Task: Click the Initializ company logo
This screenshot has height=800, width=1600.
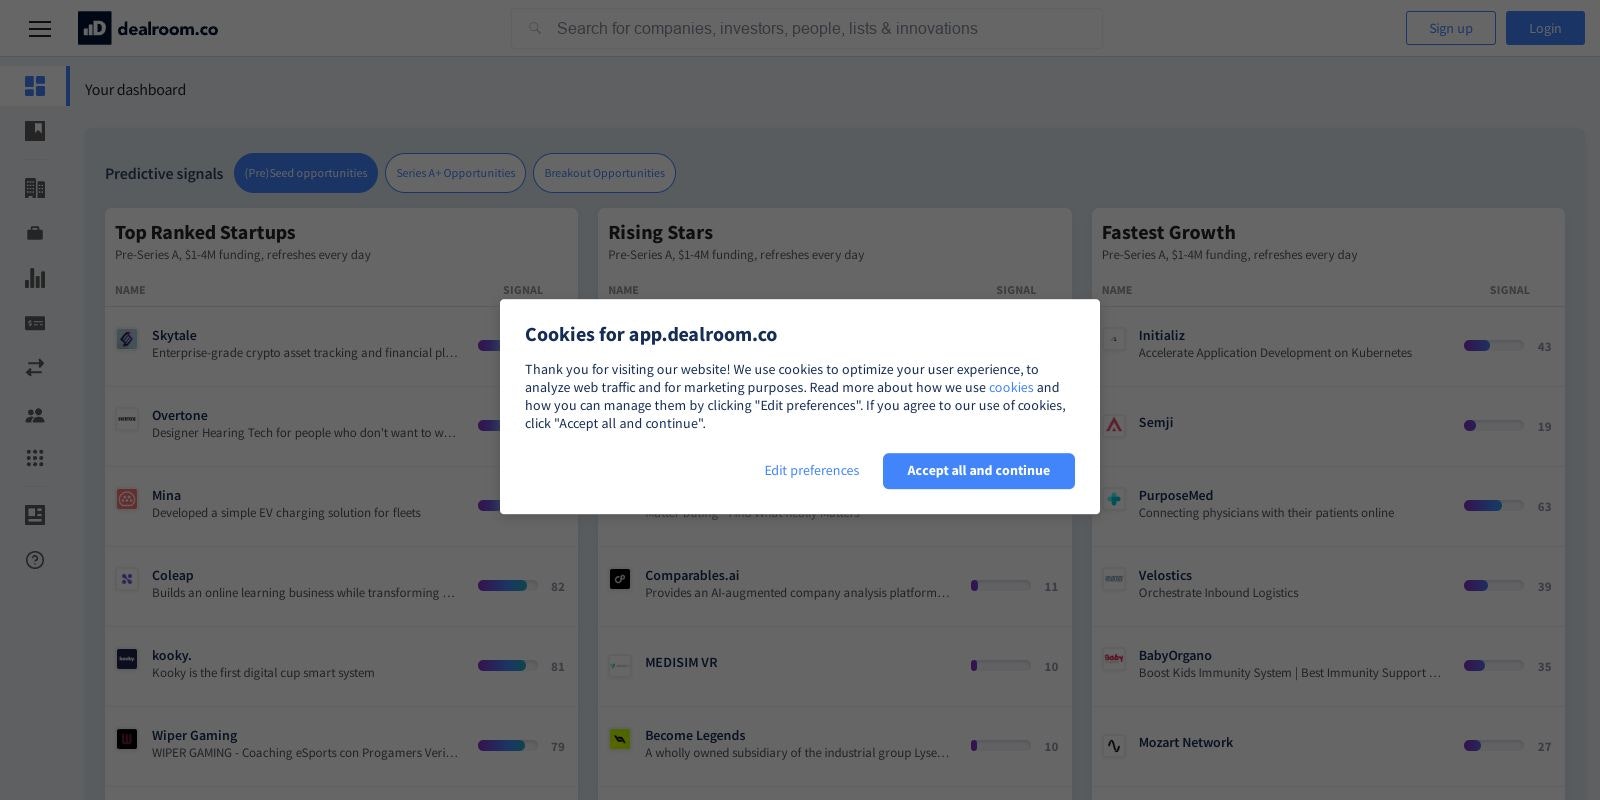Action: [x=1114, y=339]
